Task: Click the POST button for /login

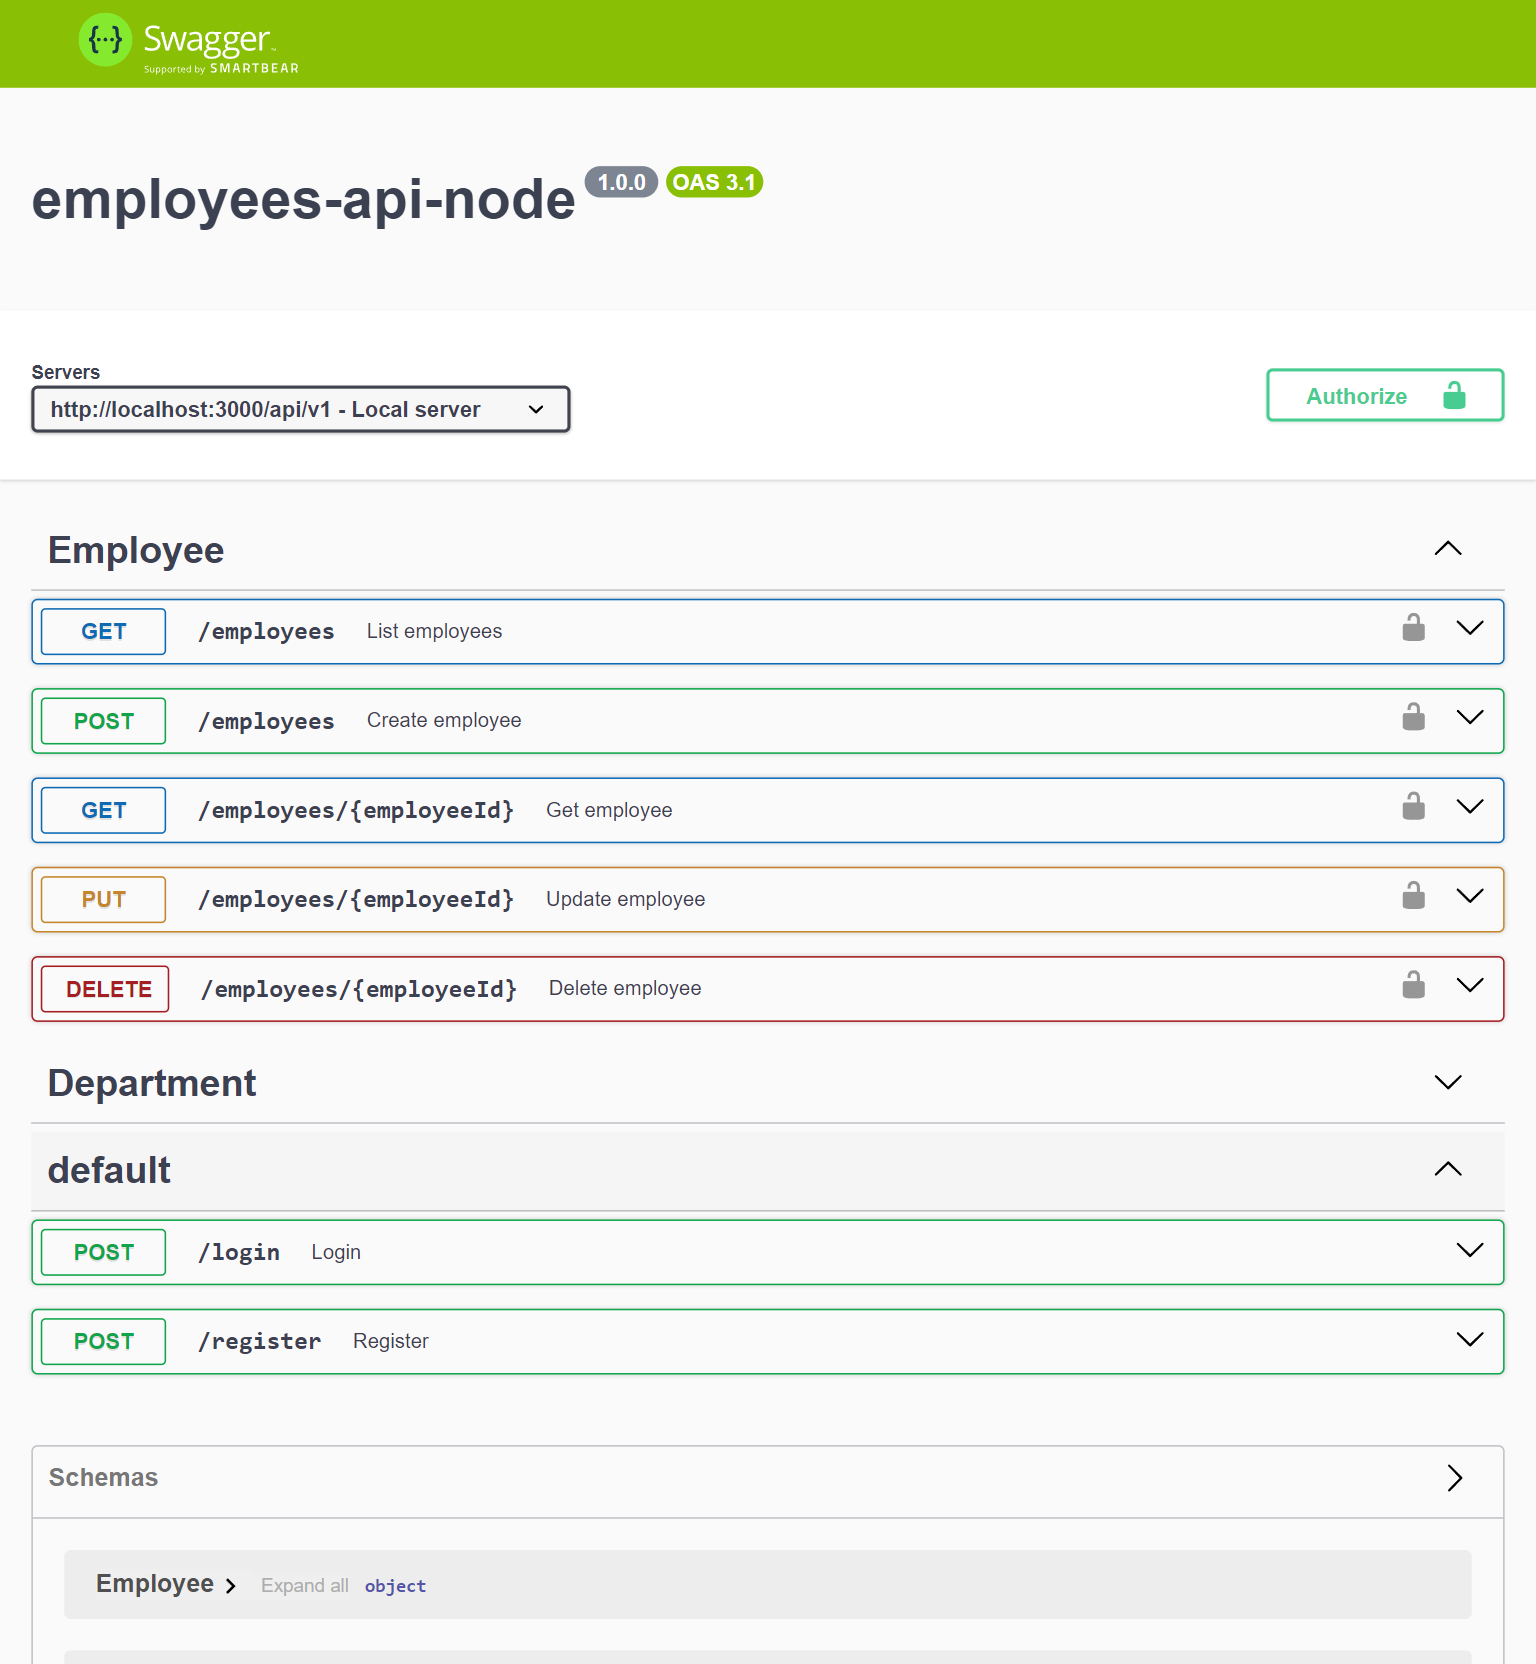Action: tap(104, 1252)
